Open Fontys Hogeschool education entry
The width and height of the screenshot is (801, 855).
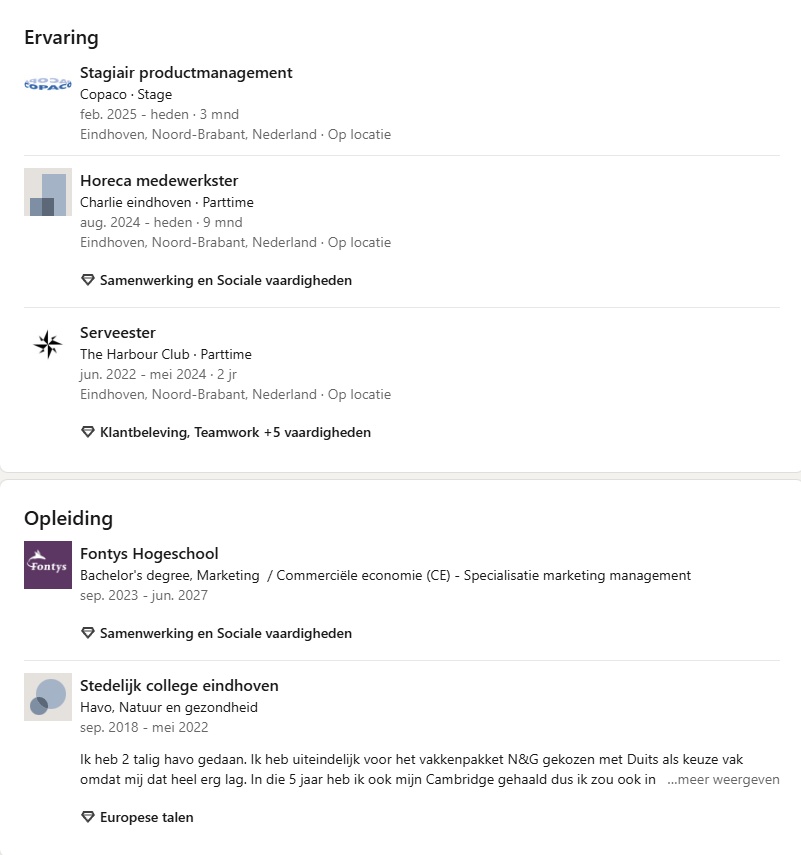pos(149,554)
